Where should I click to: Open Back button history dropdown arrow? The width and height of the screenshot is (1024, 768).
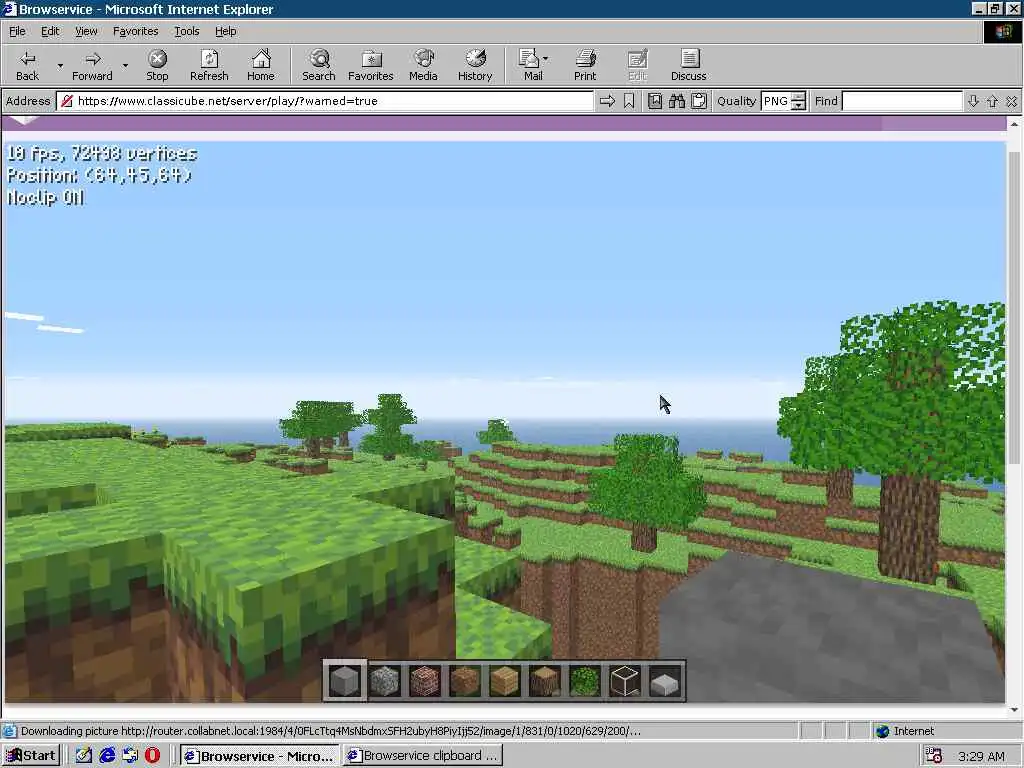click(60, 65)
